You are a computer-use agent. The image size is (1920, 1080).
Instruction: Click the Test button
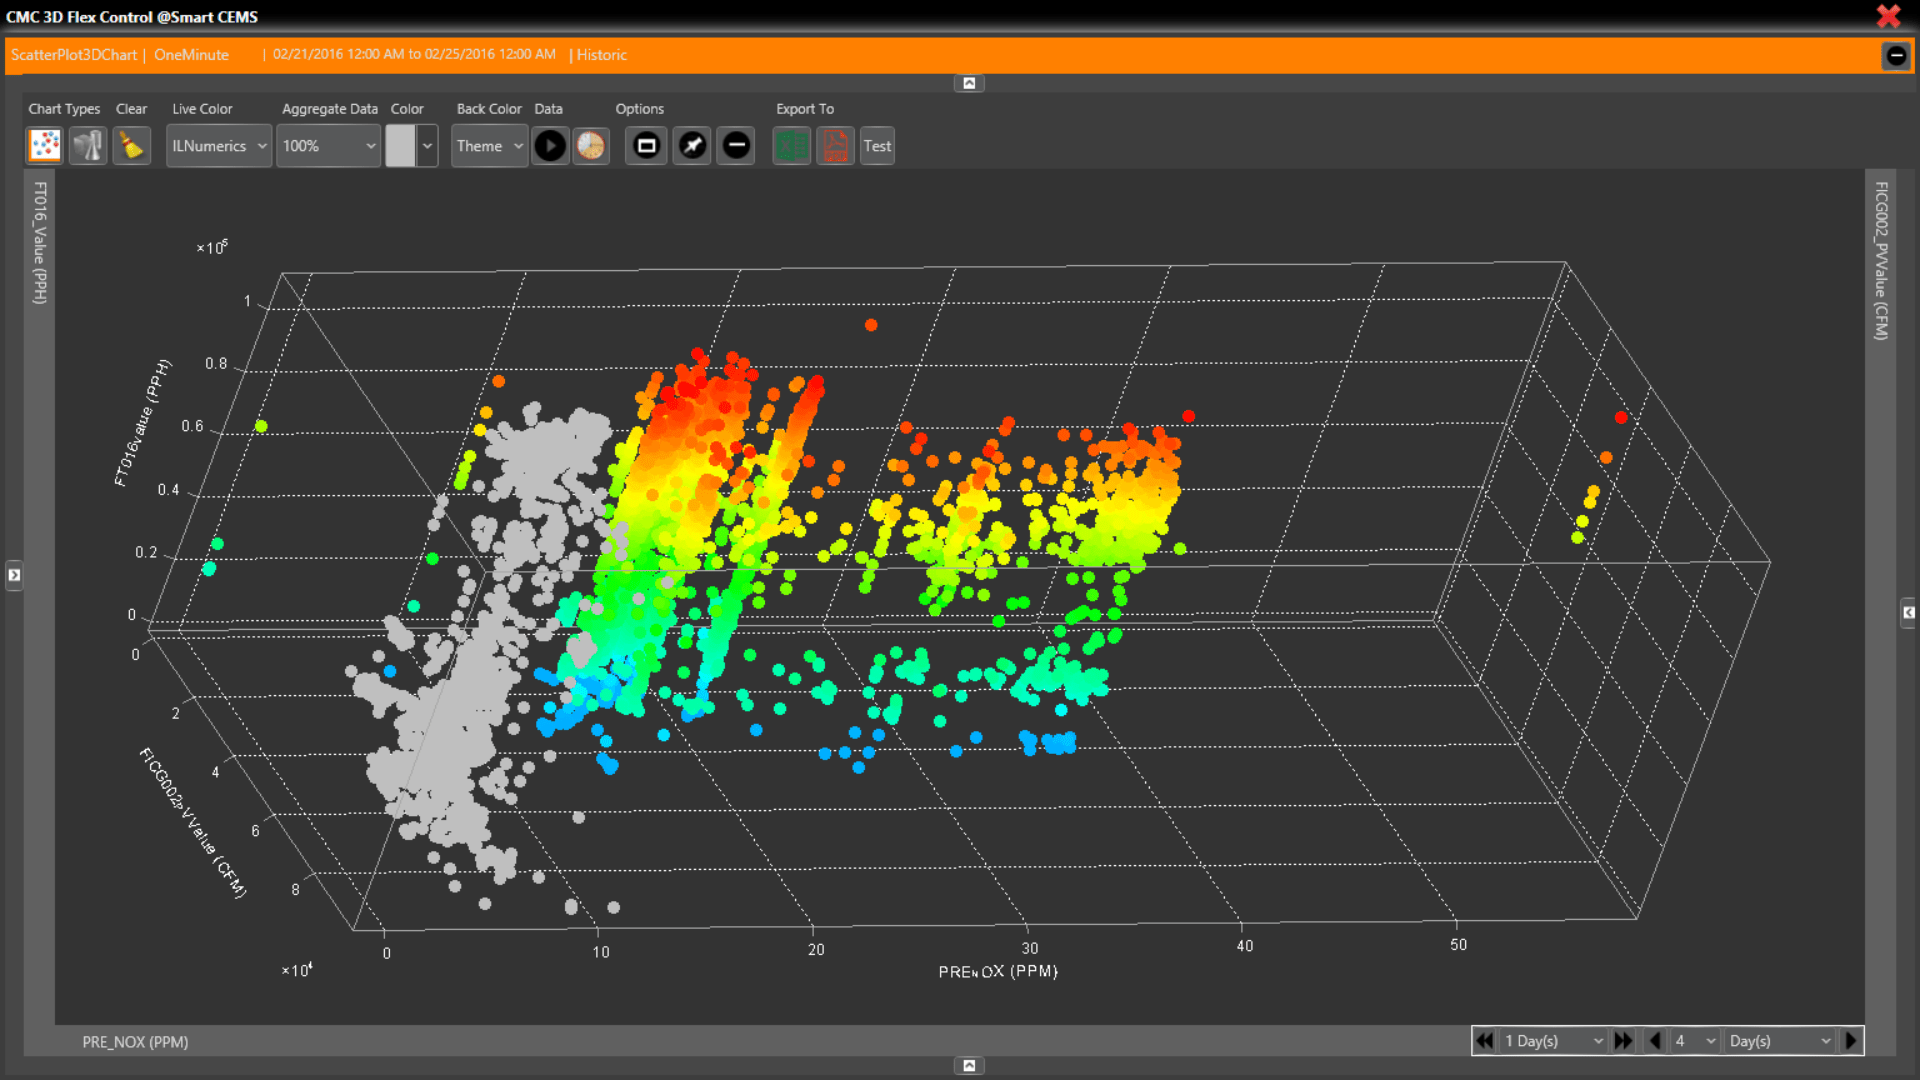click(877, 146)
